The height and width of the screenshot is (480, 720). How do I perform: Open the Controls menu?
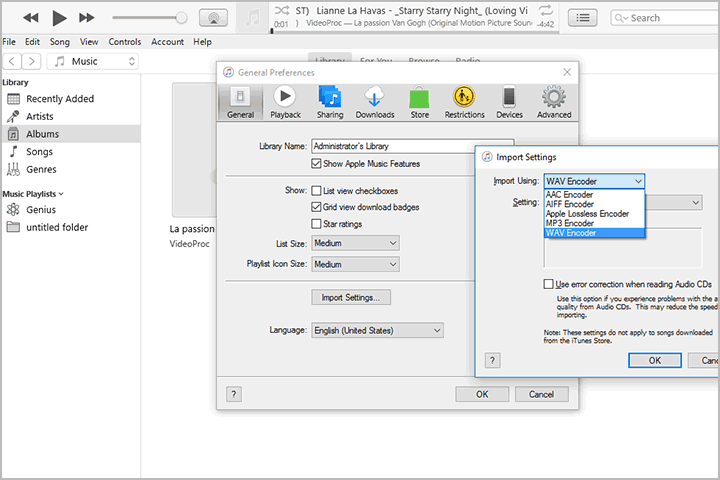click(x=125, y=42)
